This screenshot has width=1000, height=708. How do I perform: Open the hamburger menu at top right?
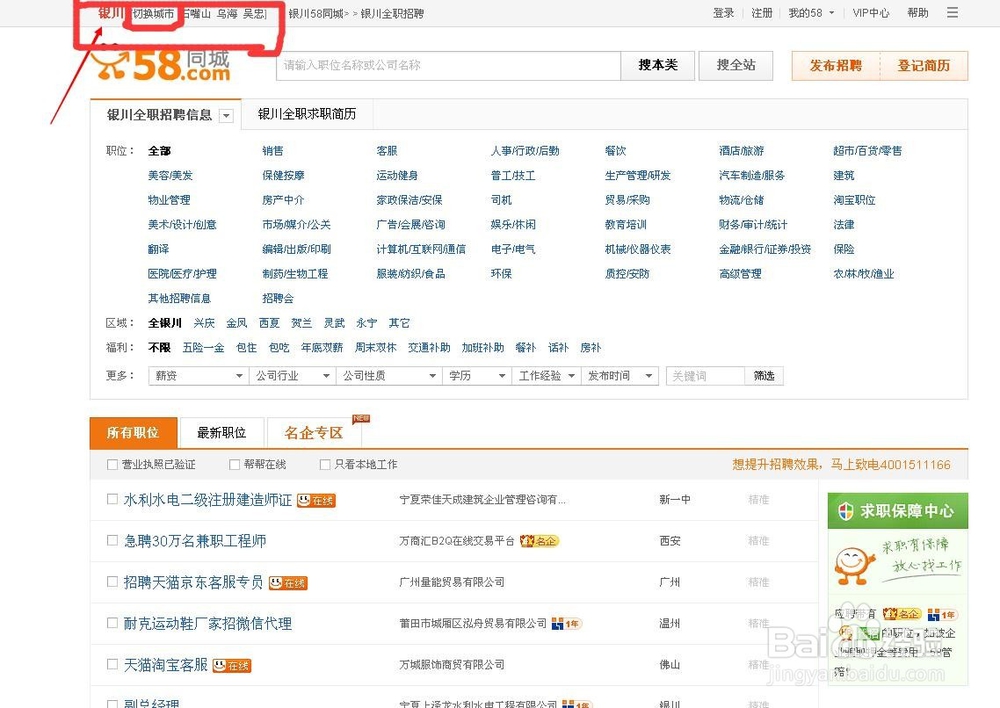954,13
